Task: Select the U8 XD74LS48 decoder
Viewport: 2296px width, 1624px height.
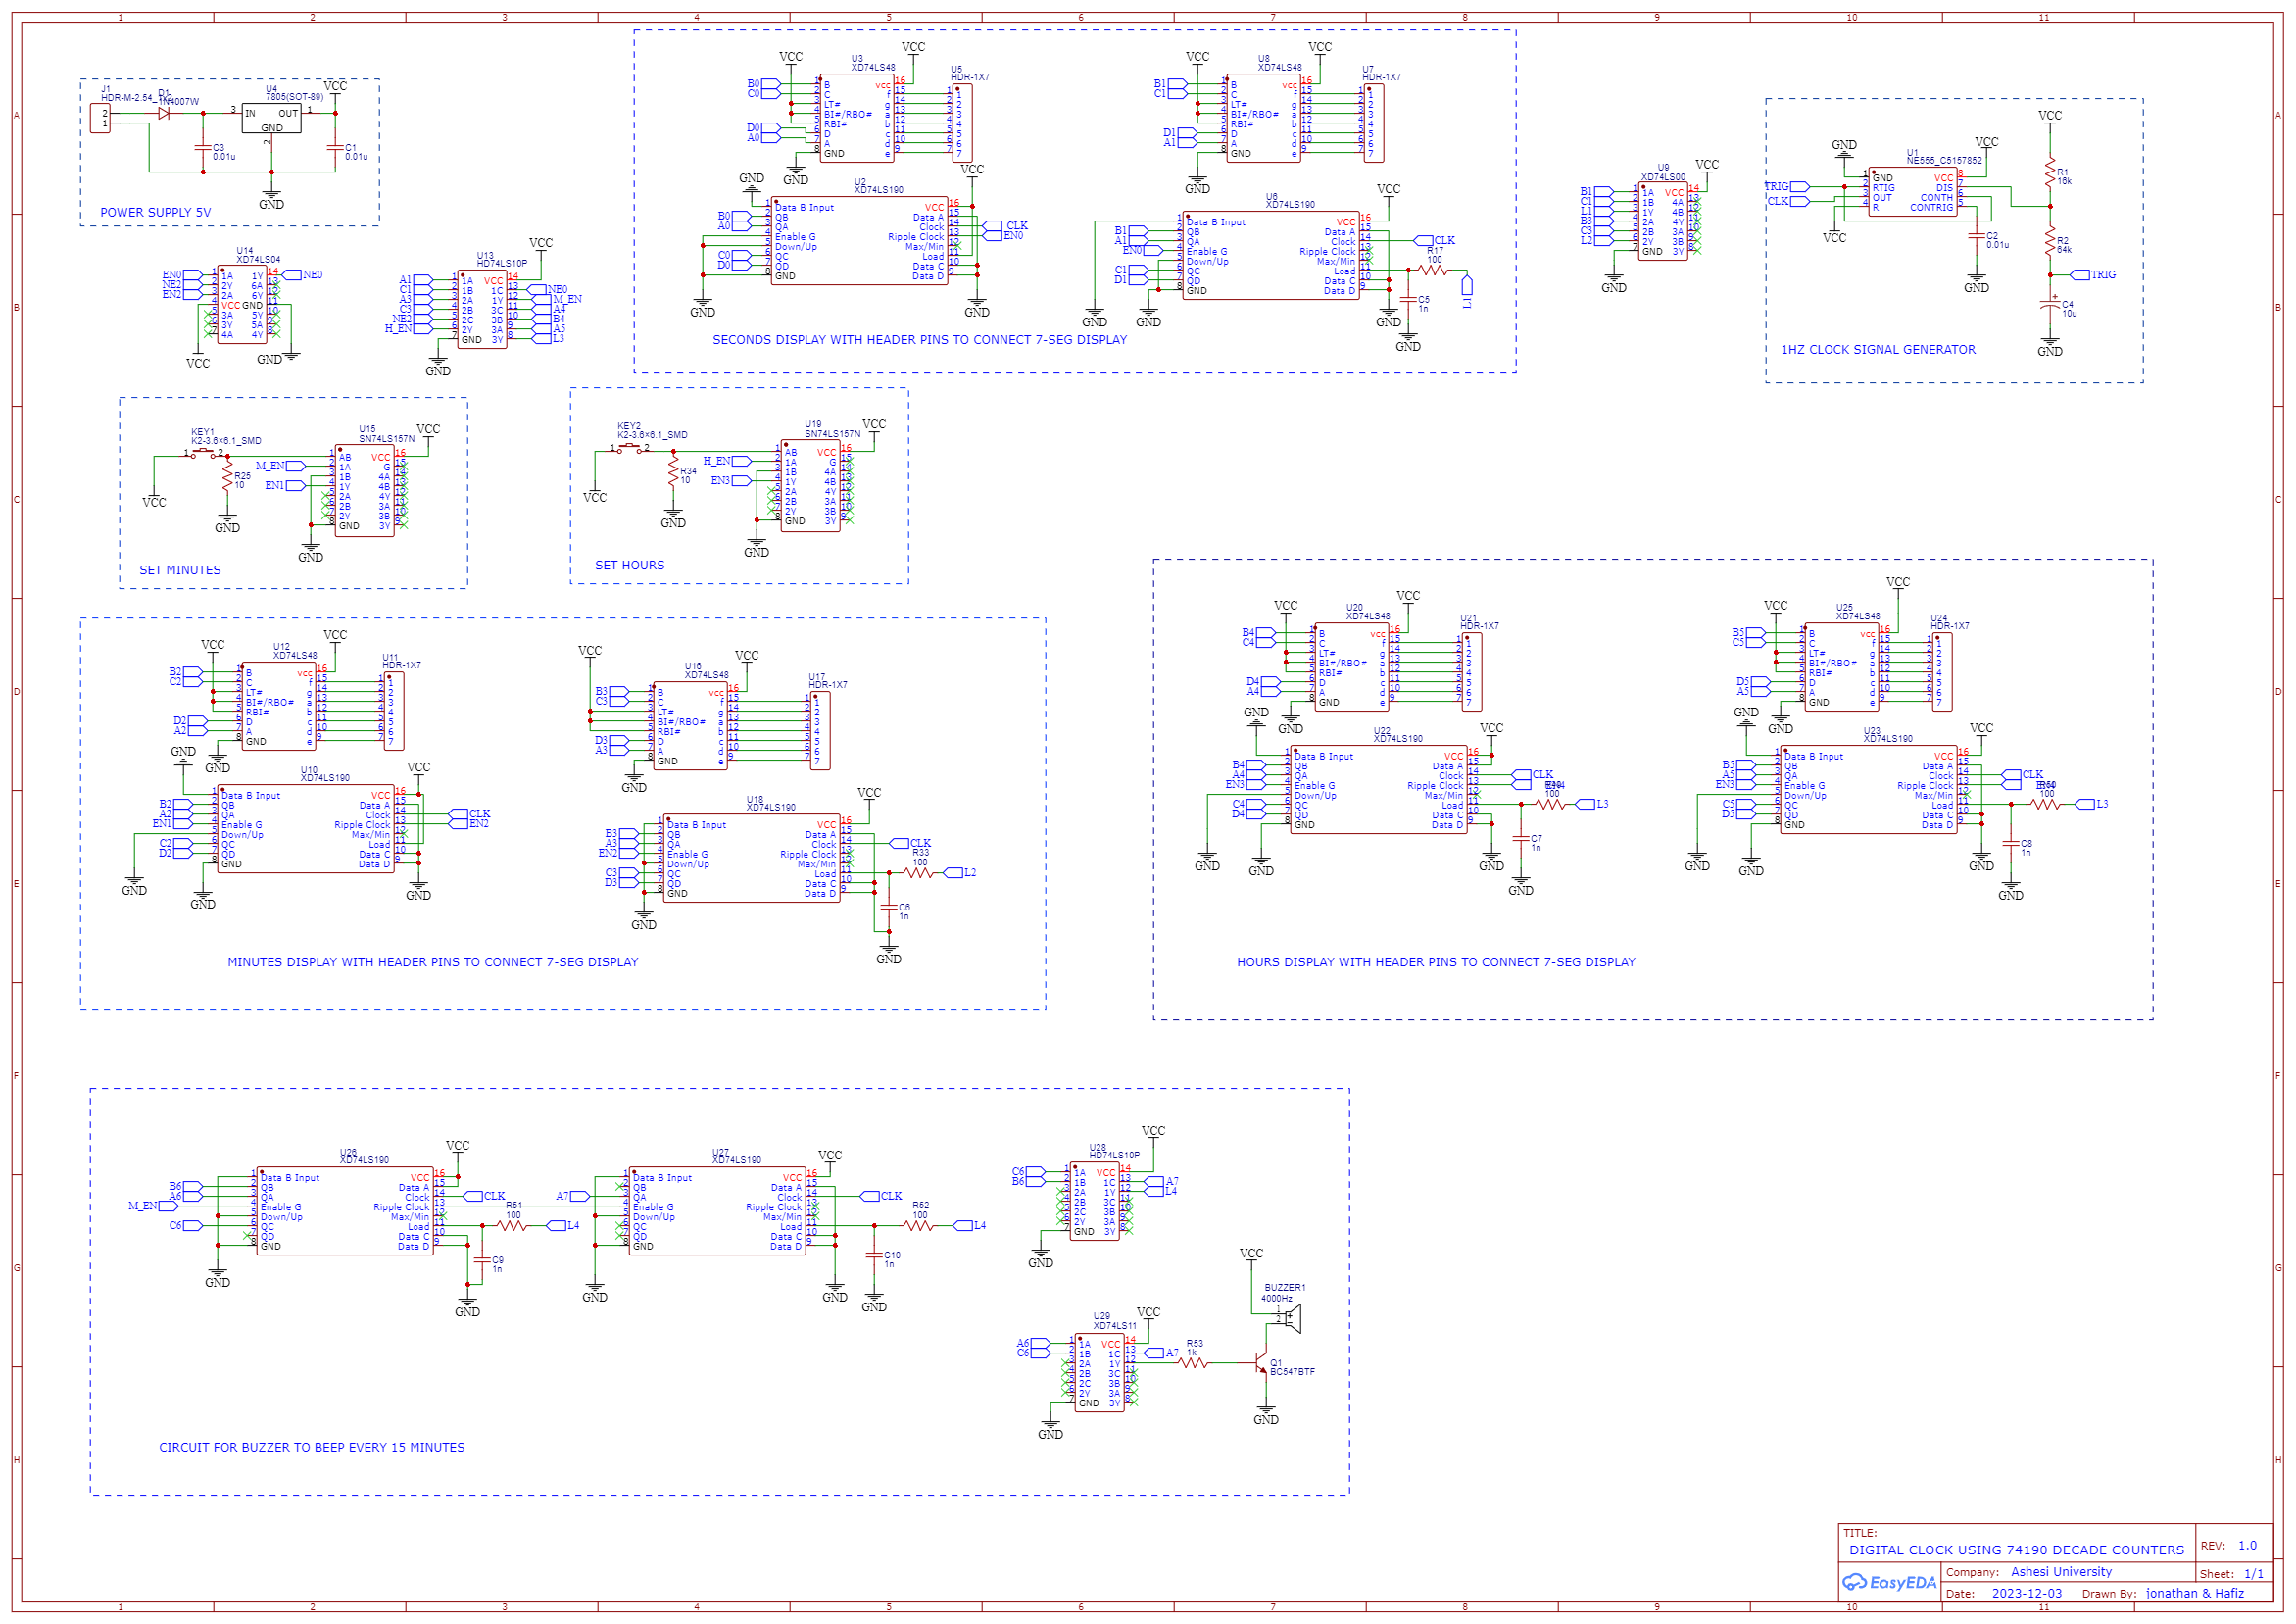Action: coord(1263,118)
